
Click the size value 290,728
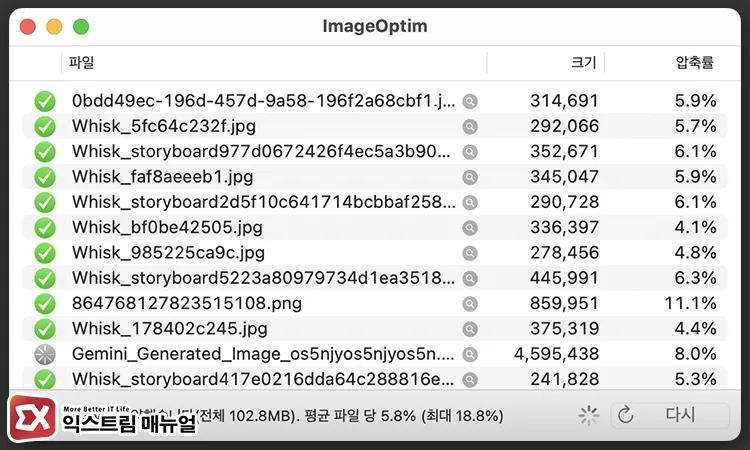point(564,202)
